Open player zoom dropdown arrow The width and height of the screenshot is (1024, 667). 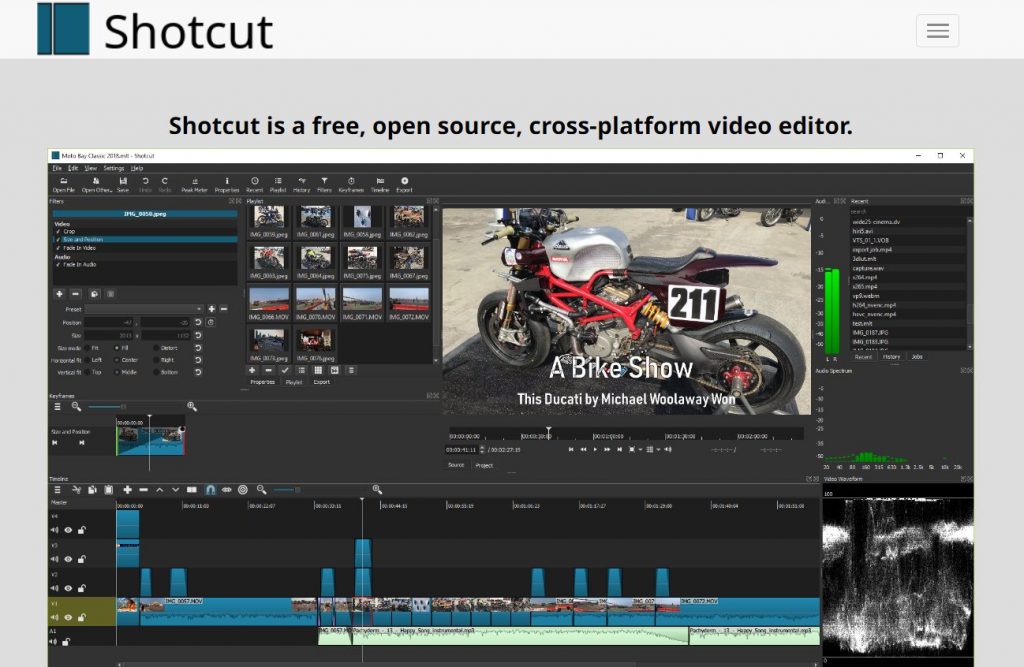(640, 449)
